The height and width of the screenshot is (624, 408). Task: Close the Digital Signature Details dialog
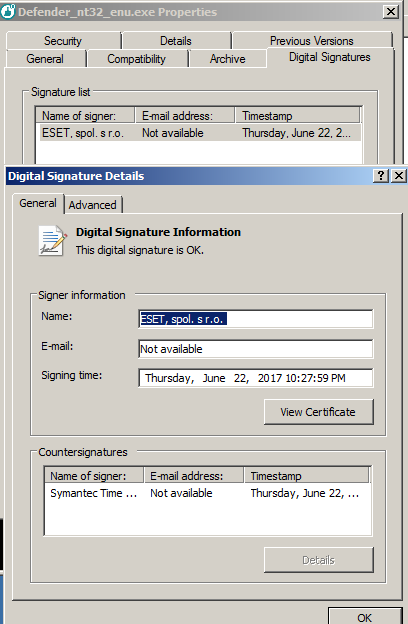pyautogui.click(x=399, y=176)
